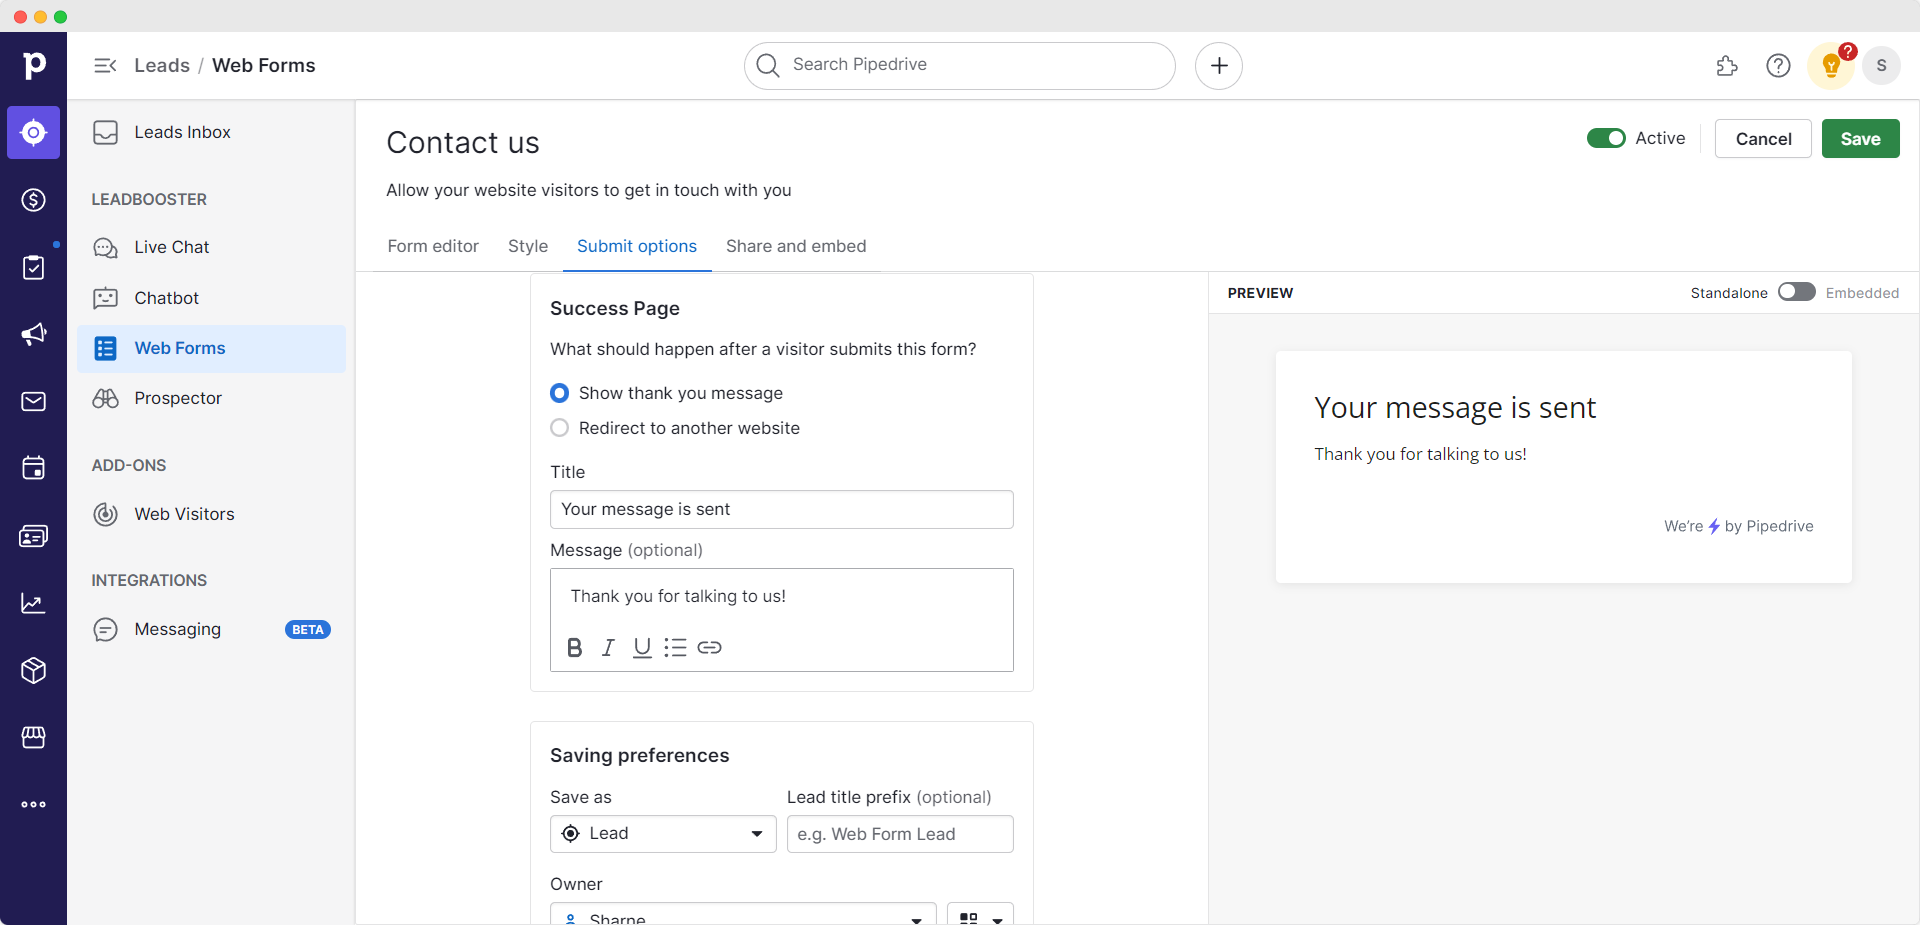Viewport: 1920px width, 925px height.
Task: Save the Contact us web form
Action: 1861,138
